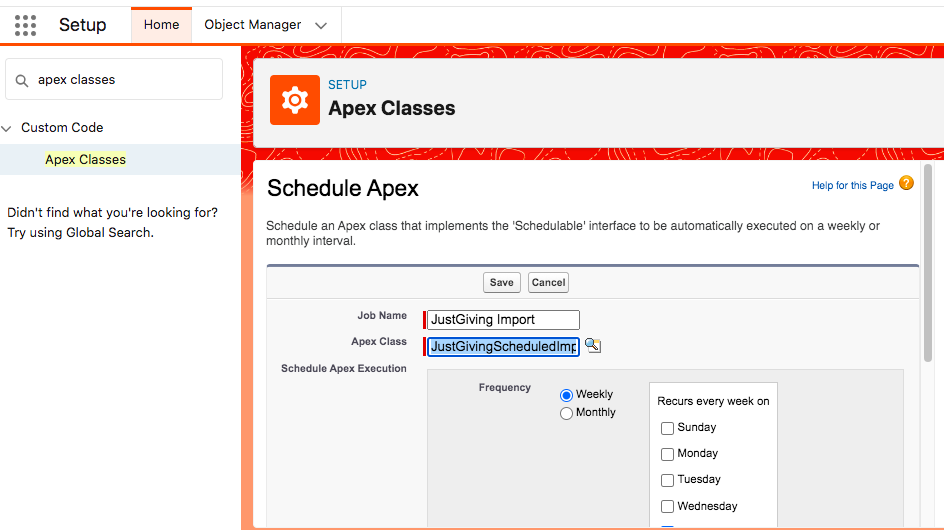Viewport: 944px width, 530px height.
Task: Click the Save button
Action: 502,282
